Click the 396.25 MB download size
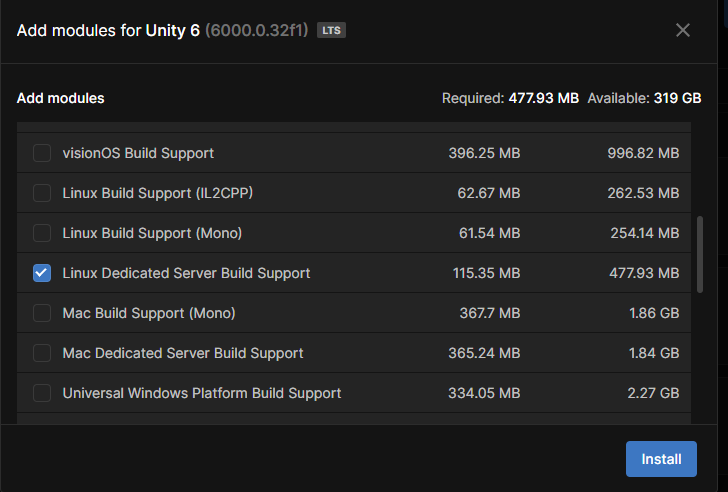Viewport: 728px width, 492px height. click(x=484, y=153)
